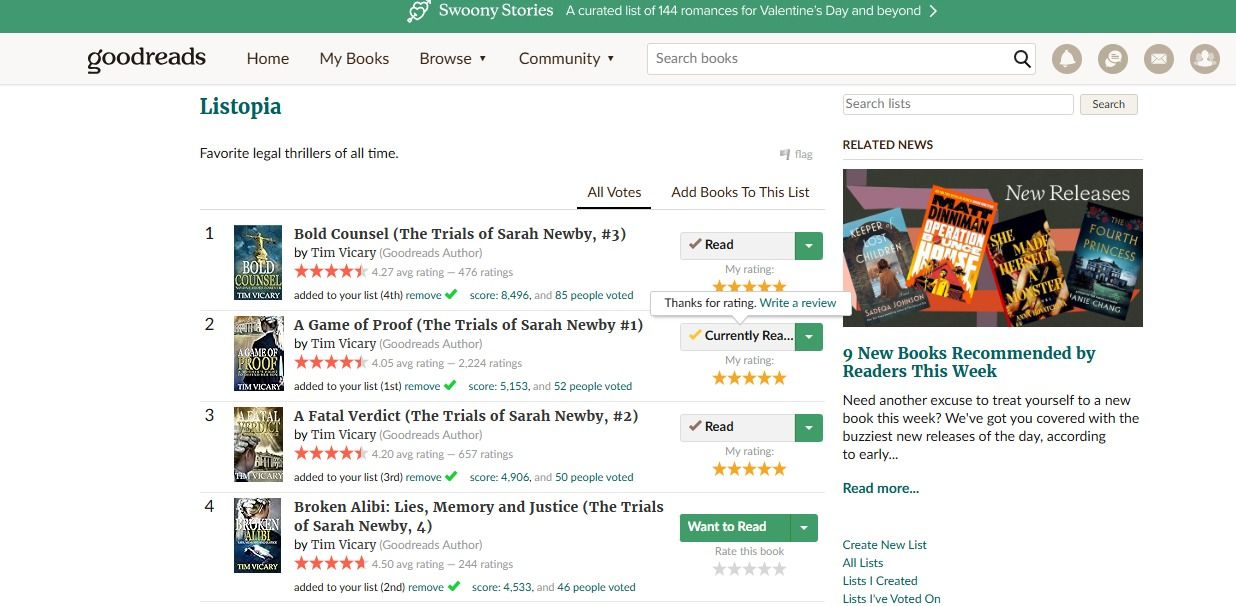Viewport: 1236px width, 606px height.
Task: Rate Broken Alibi five stars
Action: click(x=779, y=569)
